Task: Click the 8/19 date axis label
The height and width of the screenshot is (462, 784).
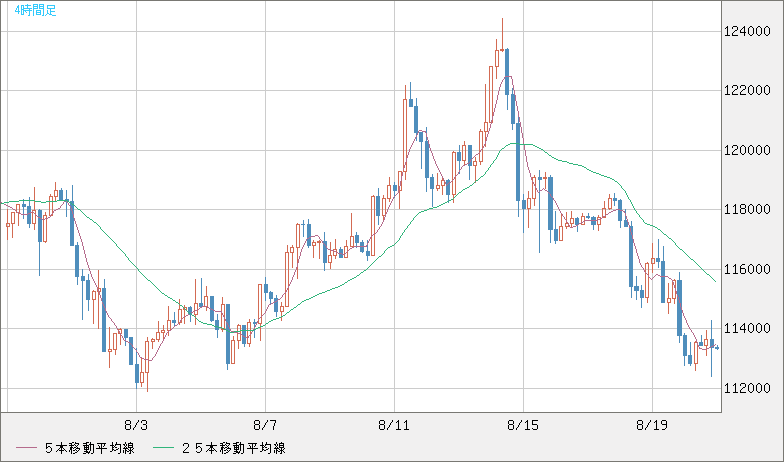Action: coord(652,426)
